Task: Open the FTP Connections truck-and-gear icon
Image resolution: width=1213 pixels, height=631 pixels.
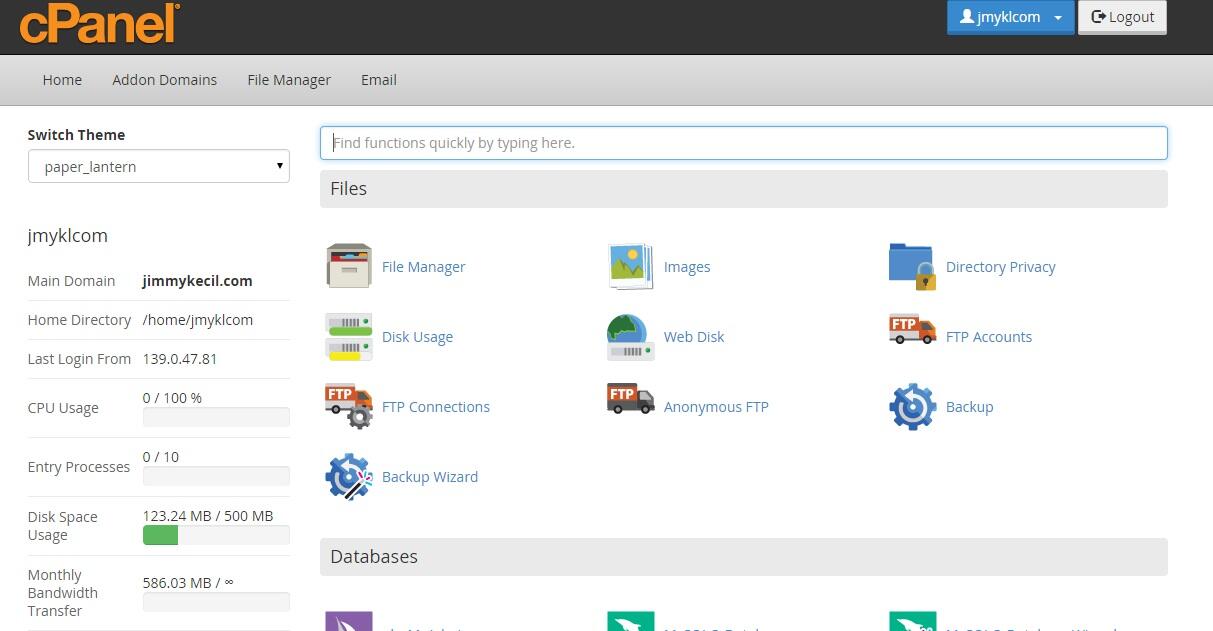Action: pos(349,406)
